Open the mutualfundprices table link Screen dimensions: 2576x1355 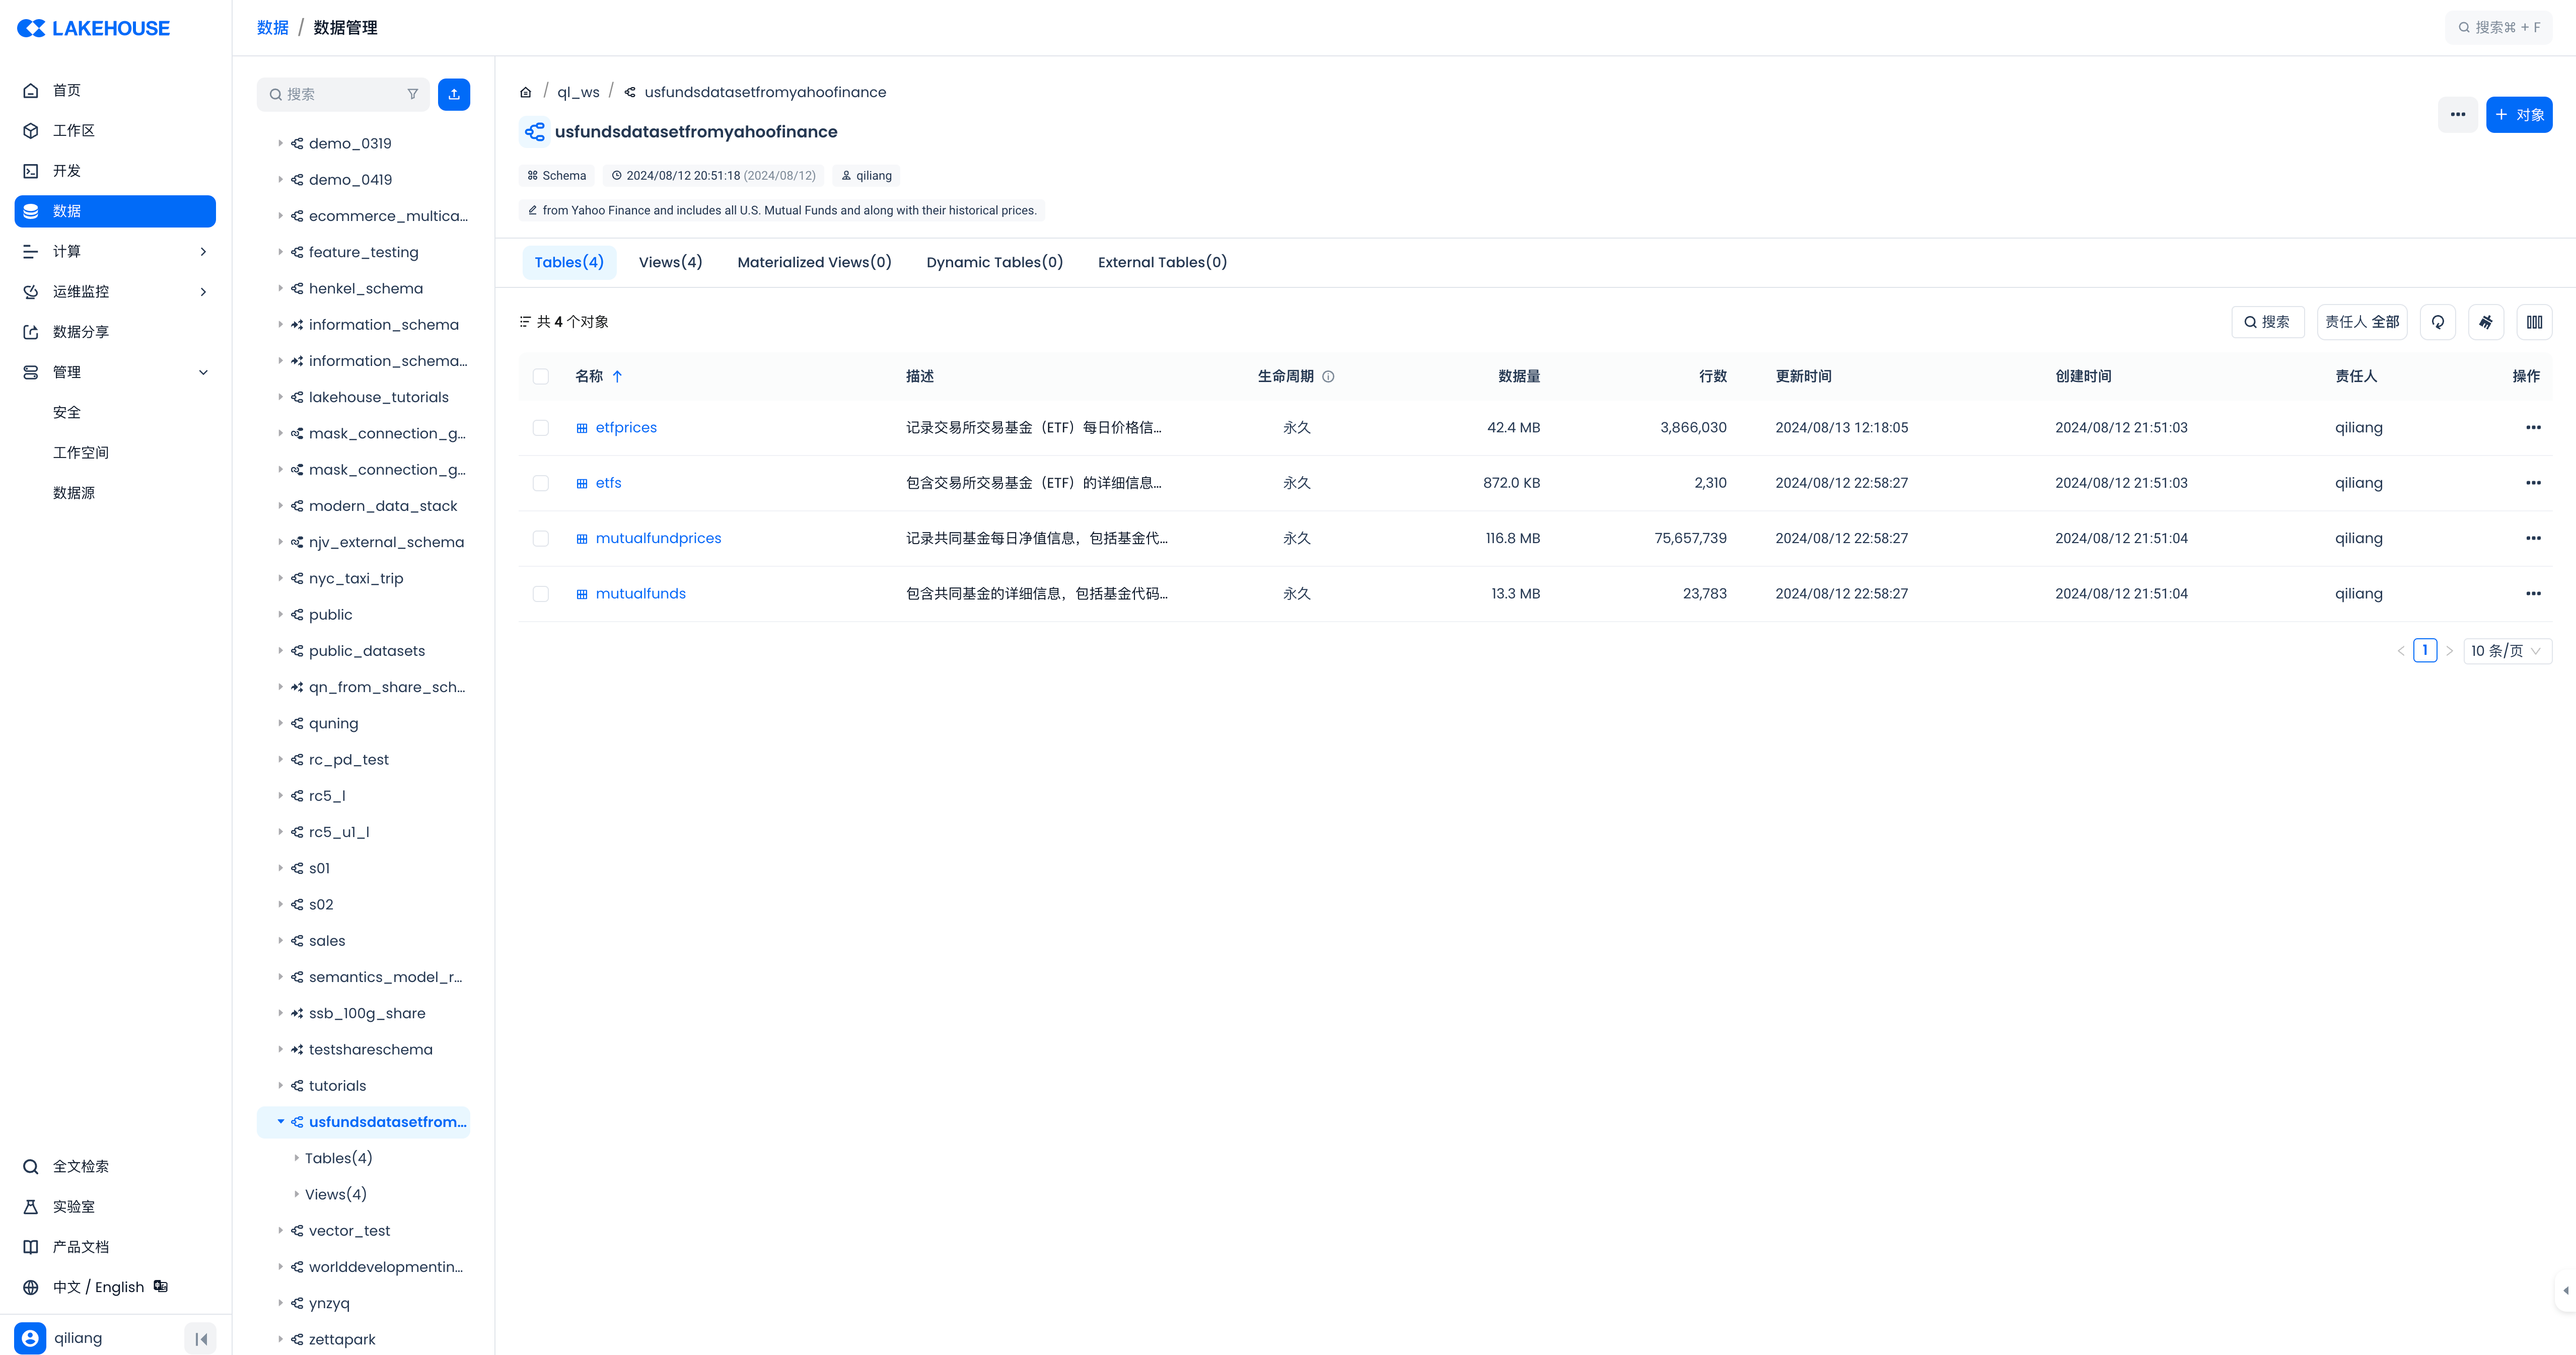tap(658, 538)
